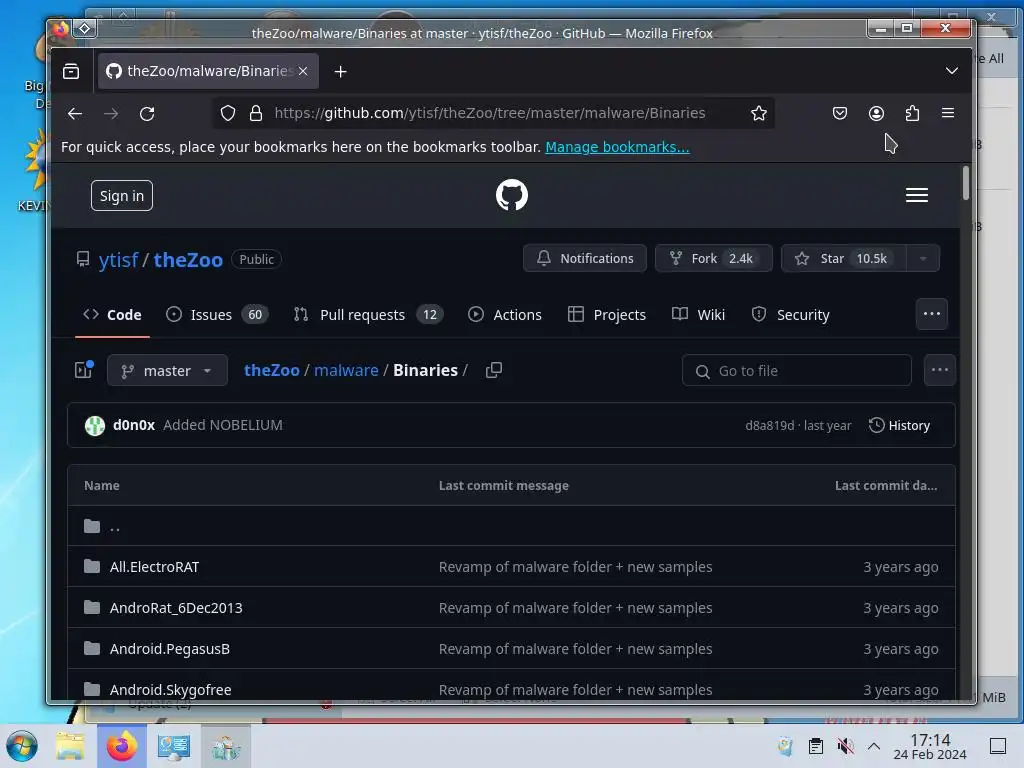Open the ytisf owner link

[x=118, y=260]
